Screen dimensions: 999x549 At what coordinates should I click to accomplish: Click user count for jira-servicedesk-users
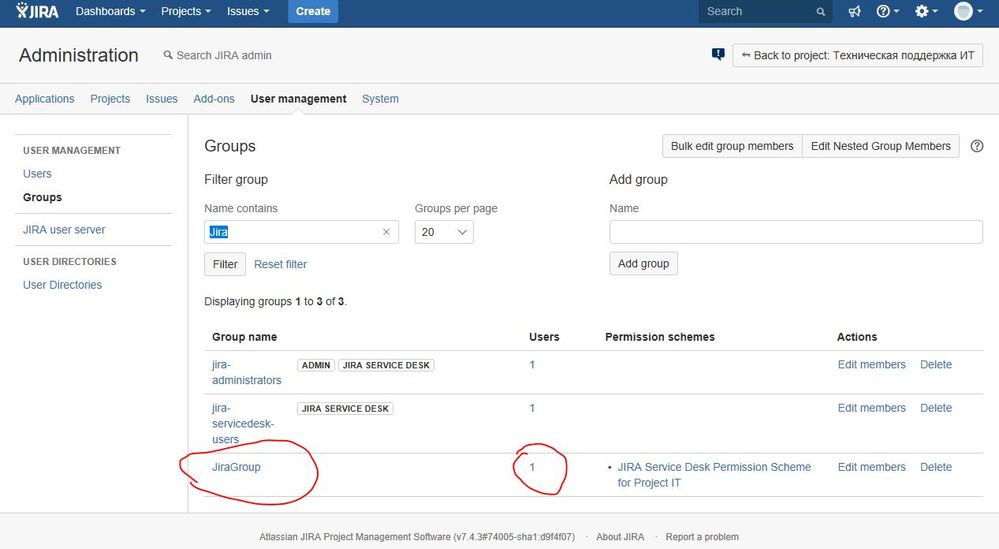(532, 408)
